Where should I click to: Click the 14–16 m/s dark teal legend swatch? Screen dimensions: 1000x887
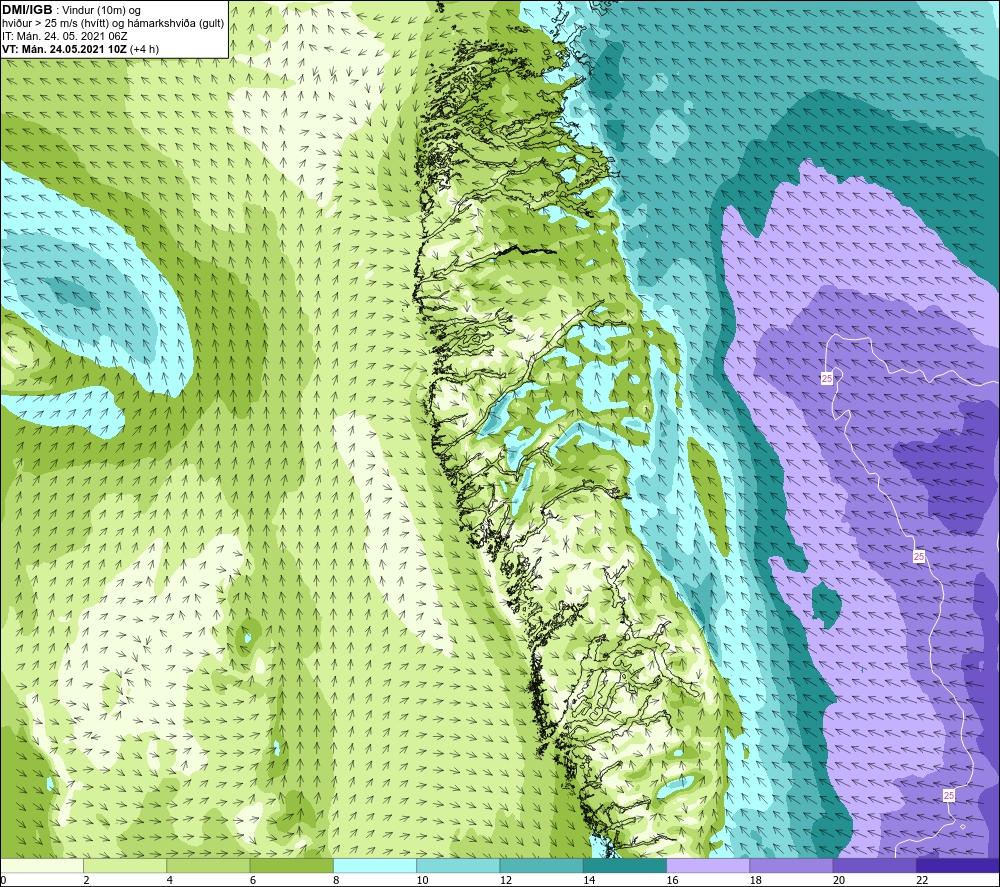624,866
